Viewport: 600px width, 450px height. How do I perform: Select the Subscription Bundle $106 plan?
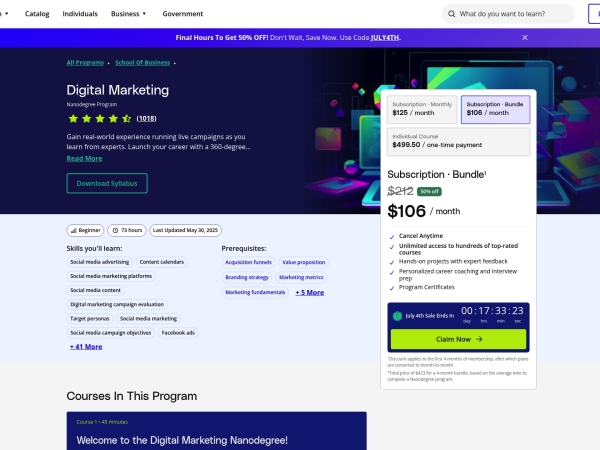coord(495,109)
